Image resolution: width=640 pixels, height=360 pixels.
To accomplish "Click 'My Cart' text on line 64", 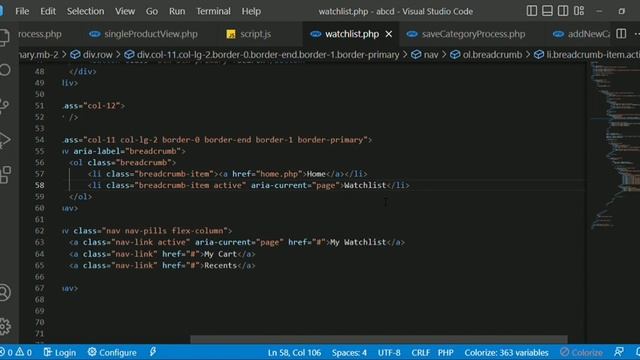I will pyautogui.click(x=220, y=254).
